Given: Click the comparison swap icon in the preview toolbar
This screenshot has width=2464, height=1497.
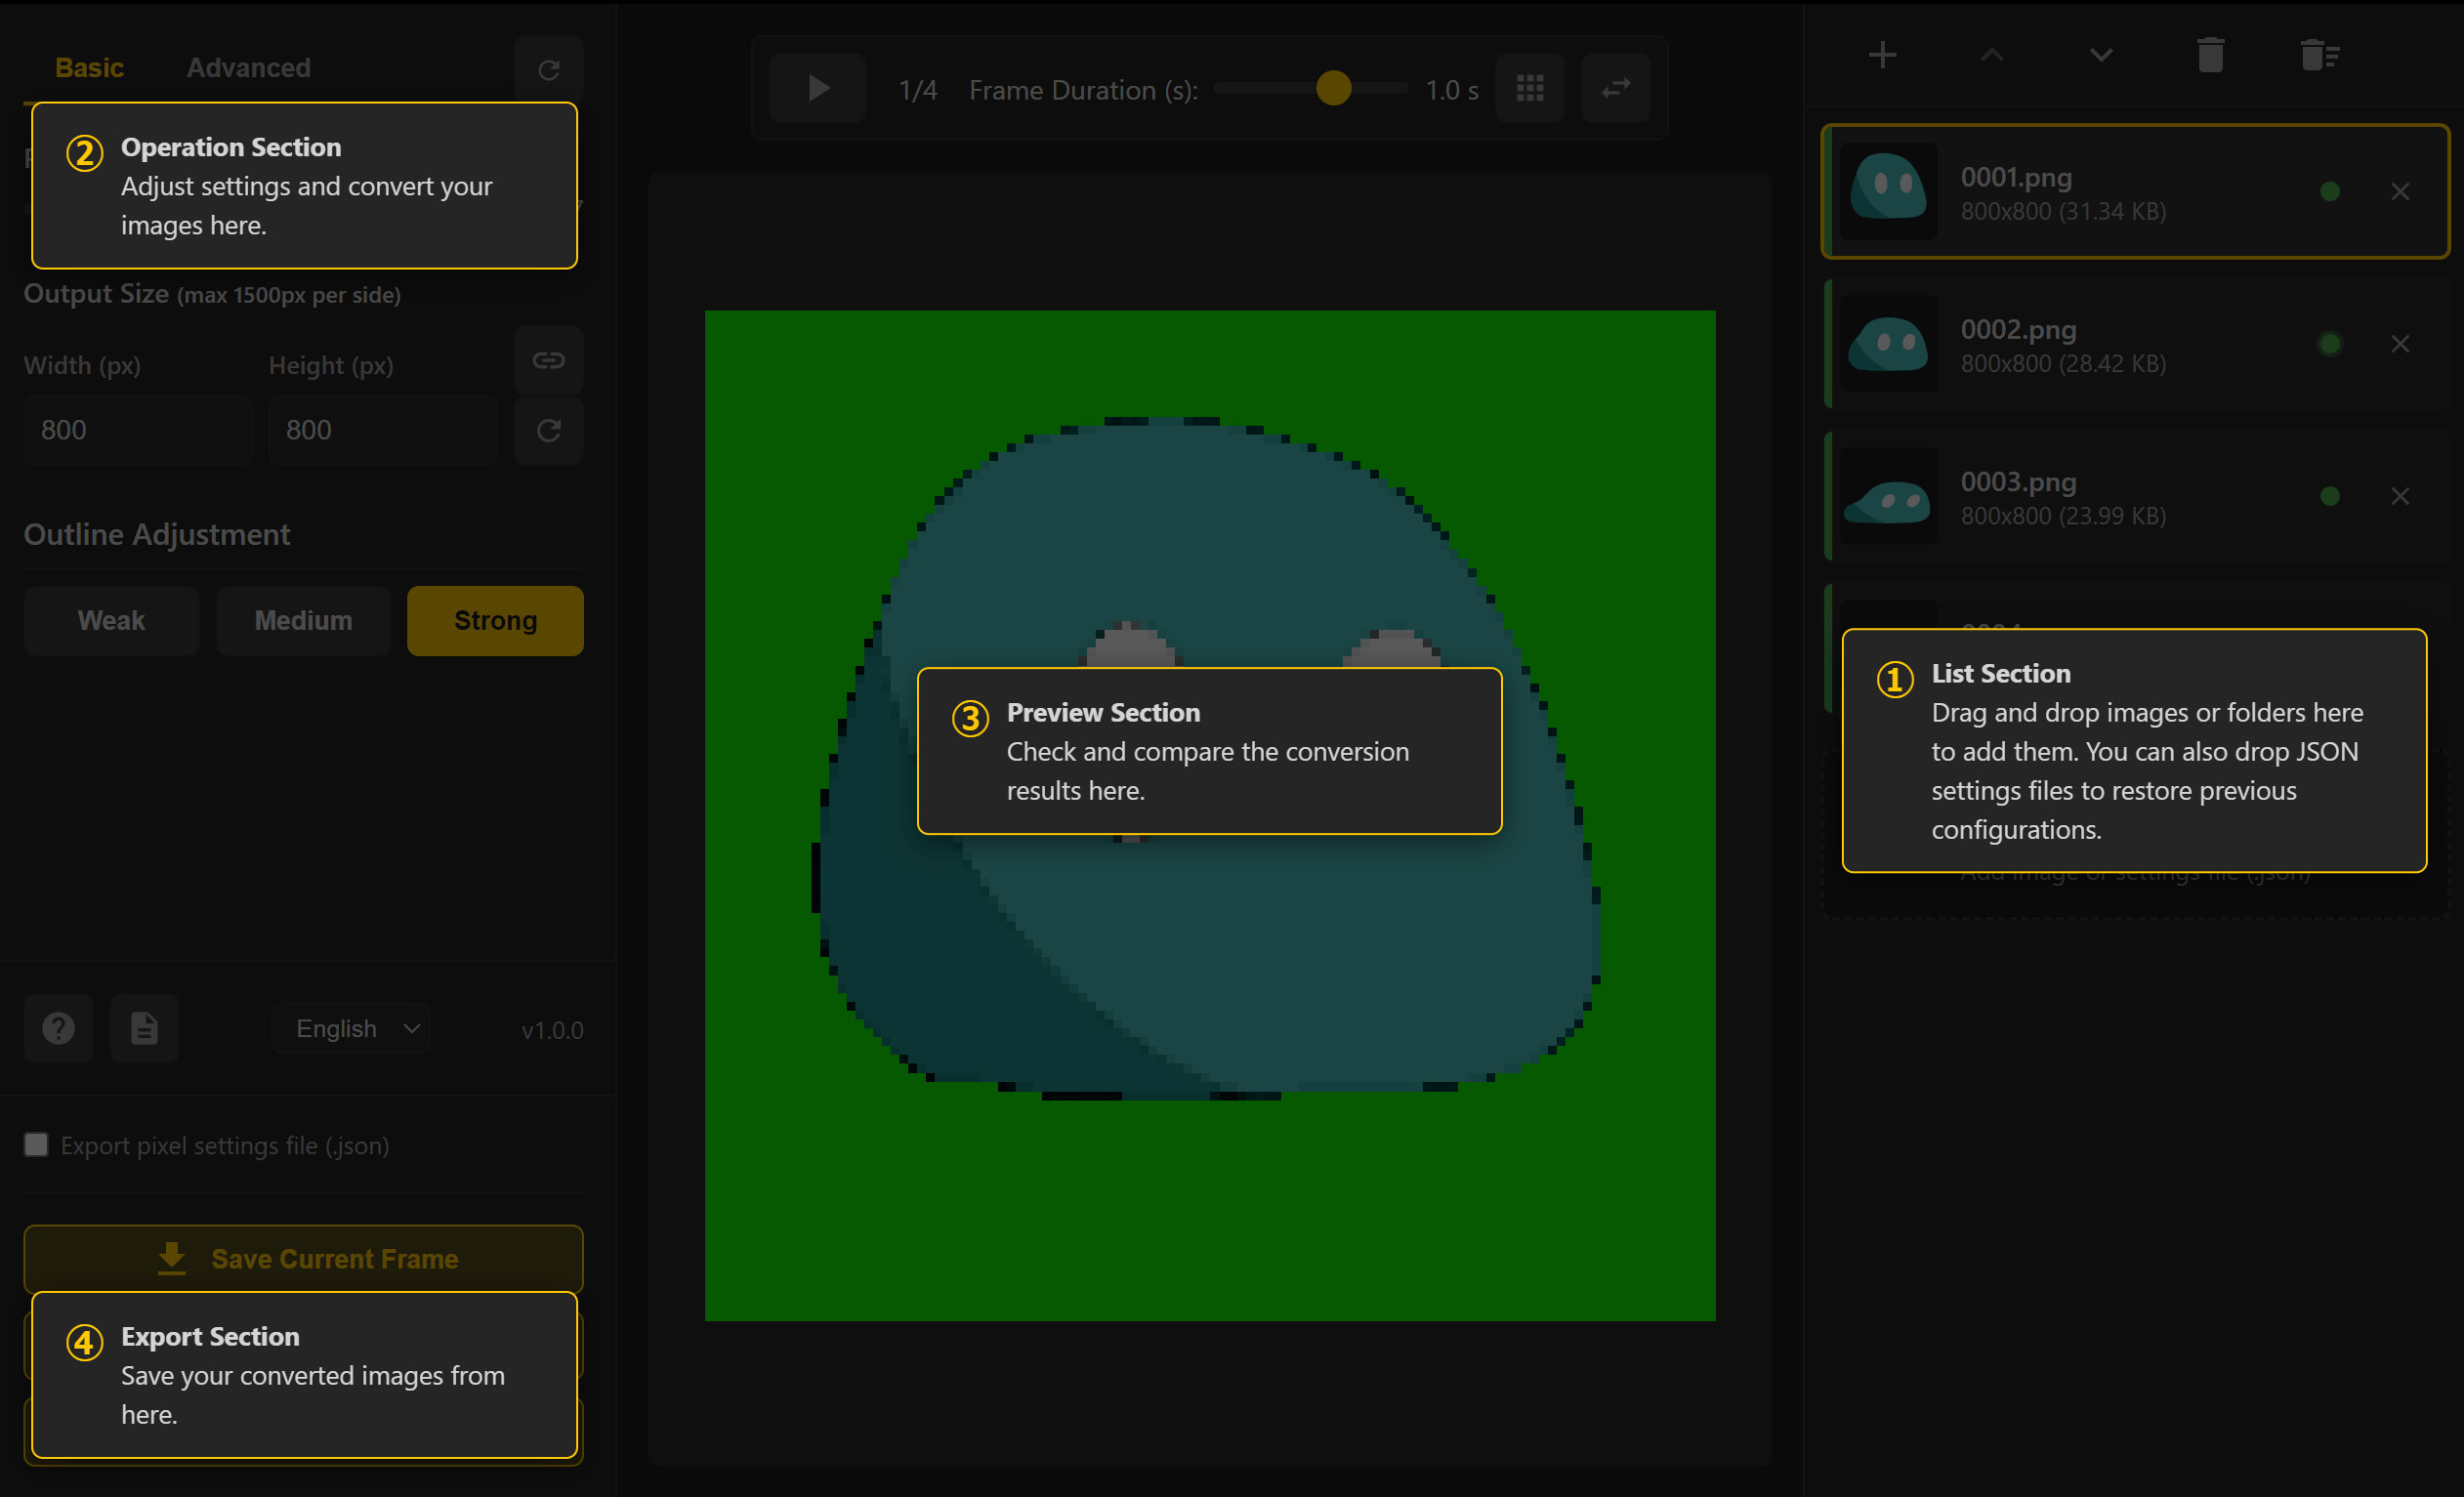Looking at the screenshot, I should [1616, 88].
